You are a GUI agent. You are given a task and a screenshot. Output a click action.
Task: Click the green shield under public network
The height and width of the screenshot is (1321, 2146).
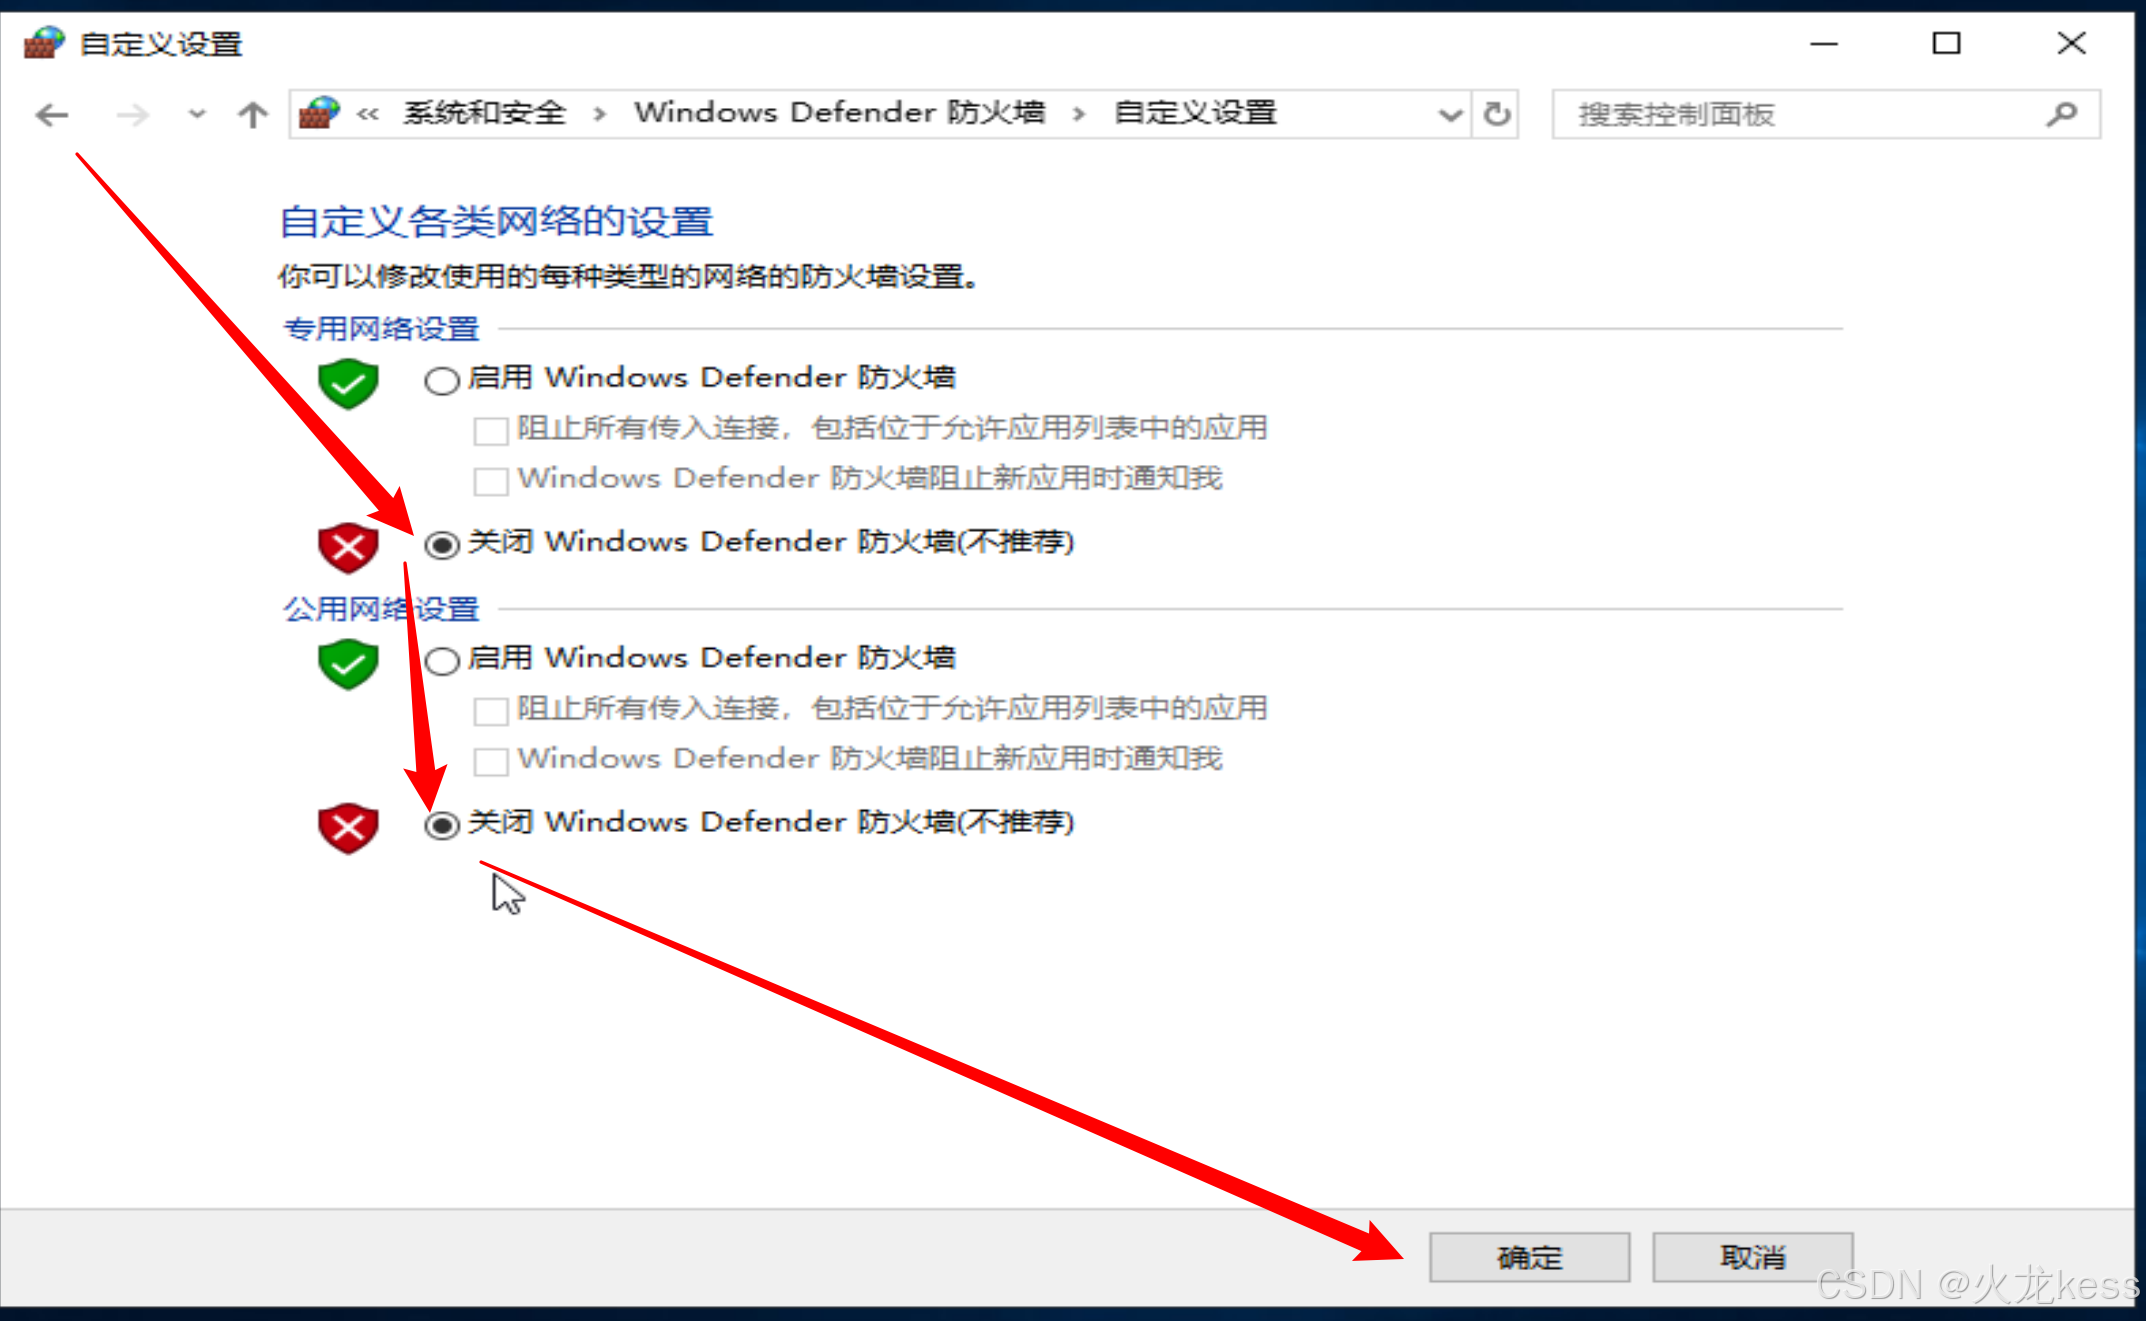[348, 663]
